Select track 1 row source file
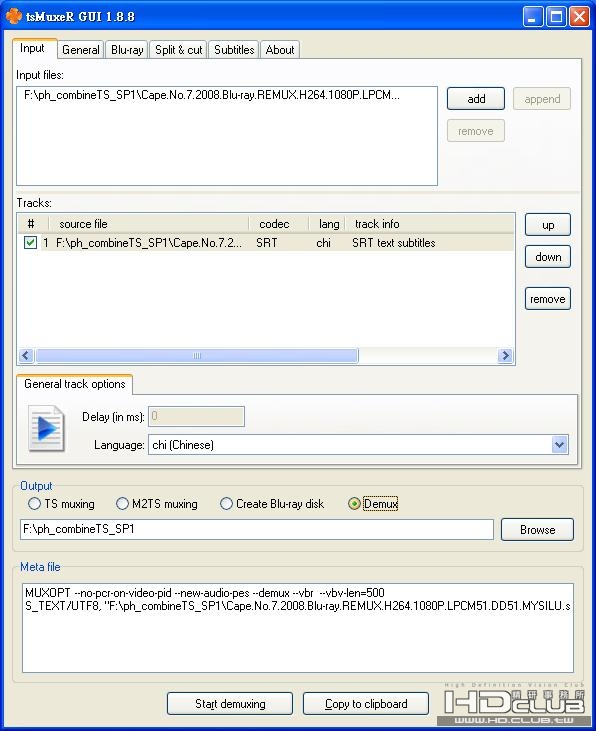This screenshot has height=731, width=596. pyautogui.click(x=149, y=243)
